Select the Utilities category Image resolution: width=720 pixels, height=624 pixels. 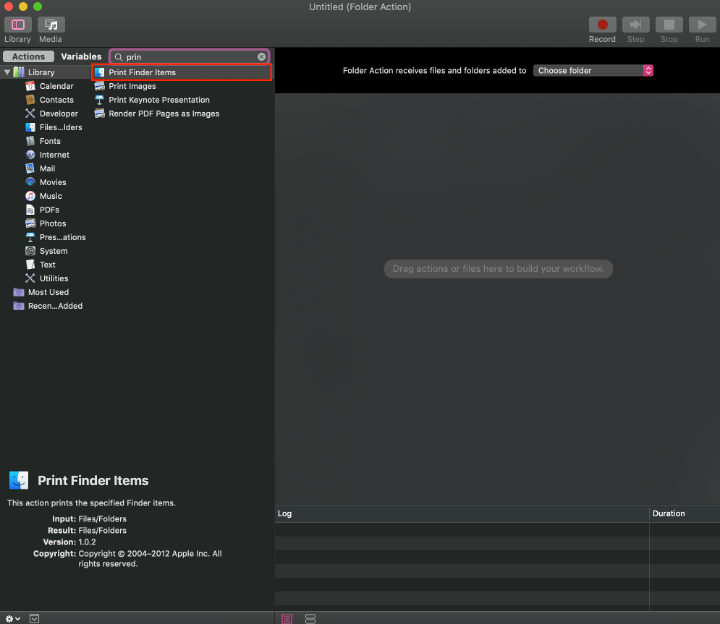point(47,279)
